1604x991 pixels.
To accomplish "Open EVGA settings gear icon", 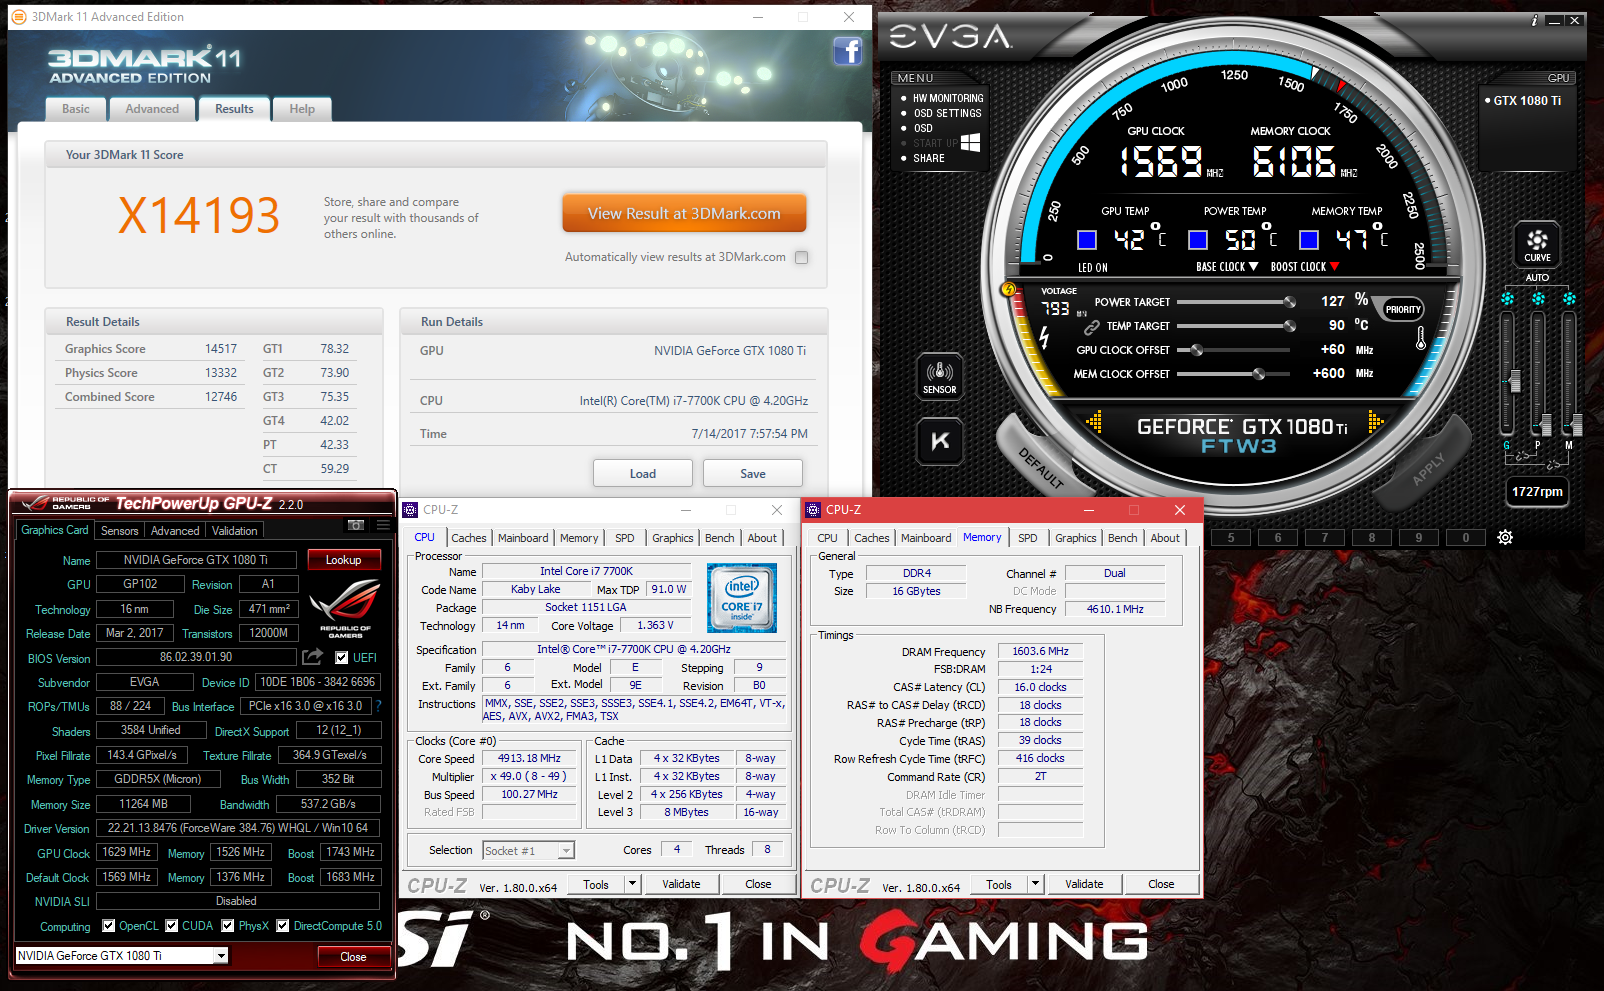I will click(1505, 537).
